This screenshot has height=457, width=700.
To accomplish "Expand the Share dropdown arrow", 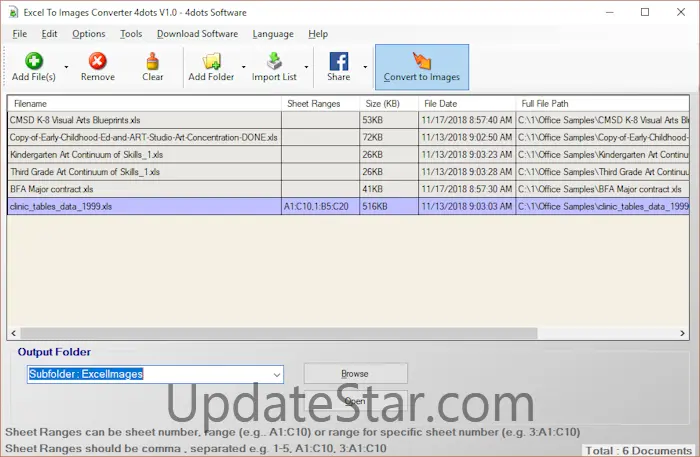I will [x=365, y=67].
